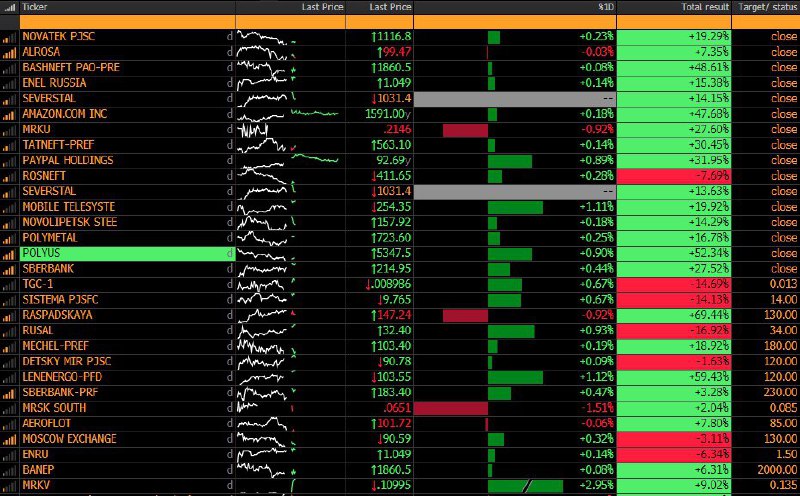Click the 230.00 target for SBERBANK-PRF
Screen dimensions: 800x496
(x=781, y=392)
